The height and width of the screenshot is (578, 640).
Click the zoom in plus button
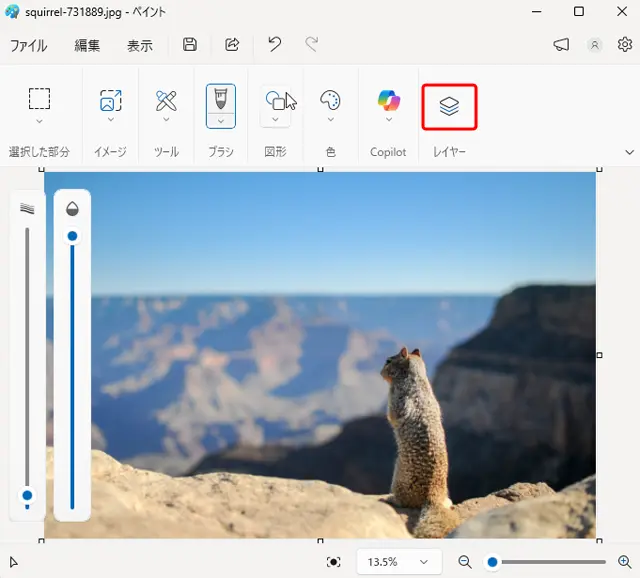(625, 562)
